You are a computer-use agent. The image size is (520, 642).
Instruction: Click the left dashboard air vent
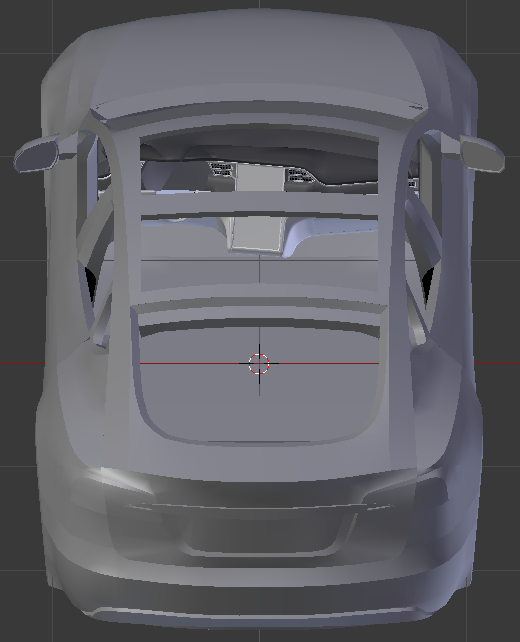pos(222,169)
